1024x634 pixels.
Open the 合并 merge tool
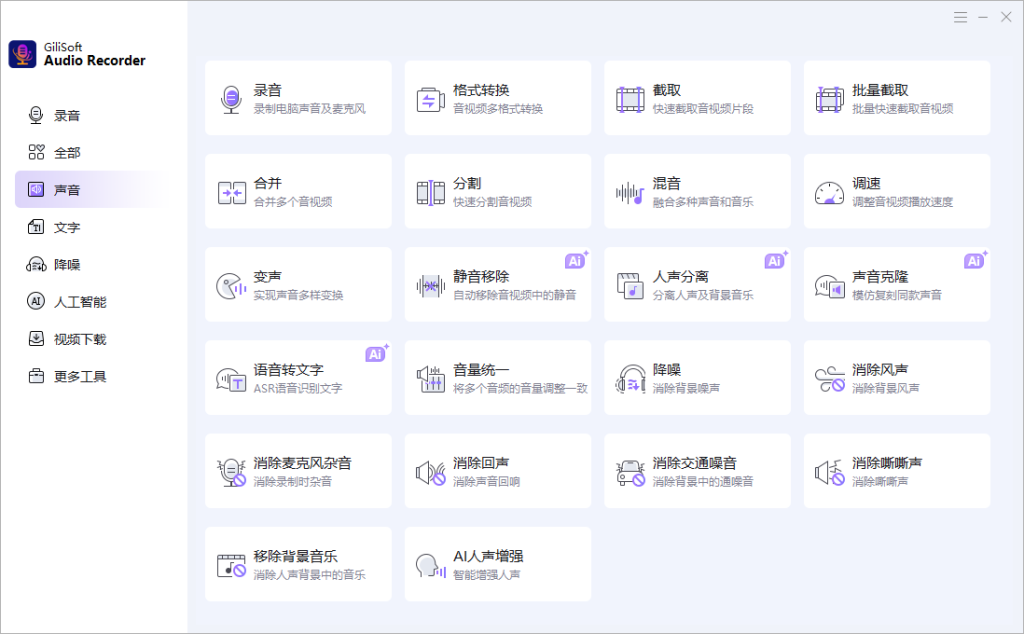(298, 190)
